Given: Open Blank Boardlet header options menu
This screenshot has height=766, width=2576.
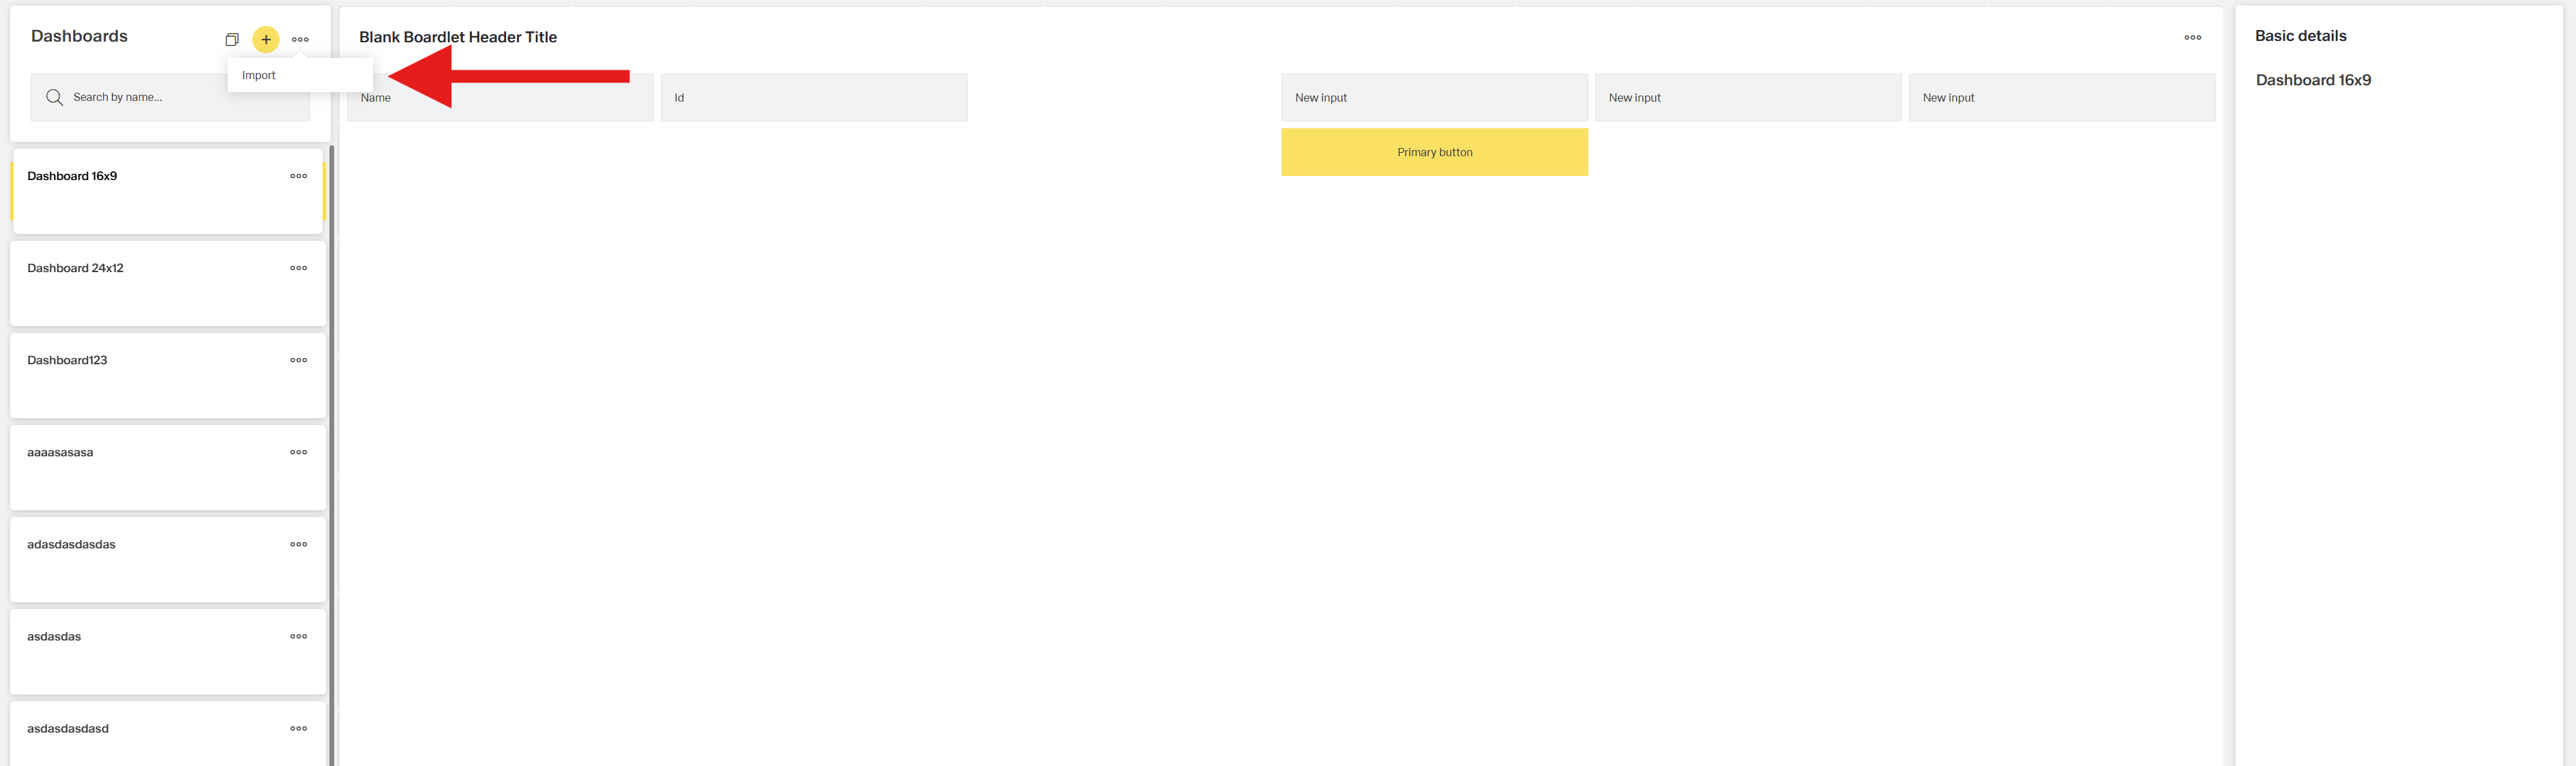Looking at the screenshot, I should (2192, 37).
